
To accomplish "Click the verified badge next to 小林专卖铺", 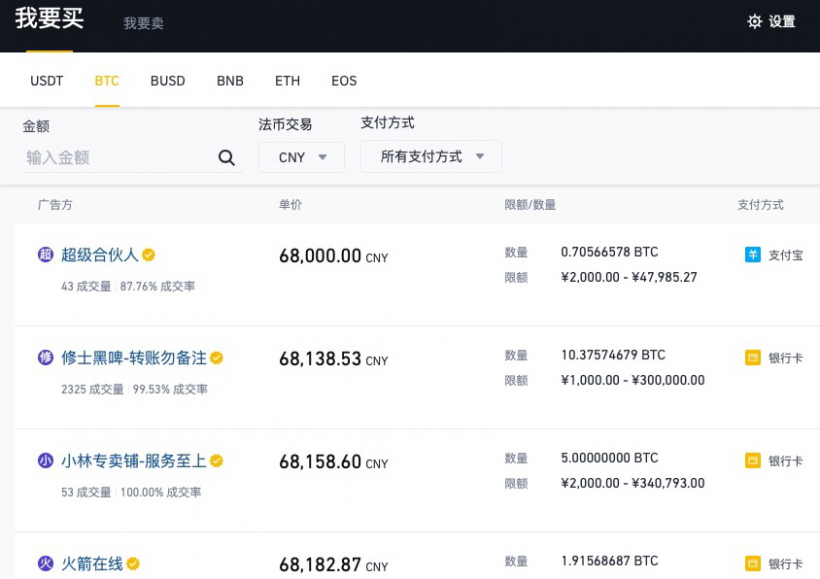I will (218, 460).
